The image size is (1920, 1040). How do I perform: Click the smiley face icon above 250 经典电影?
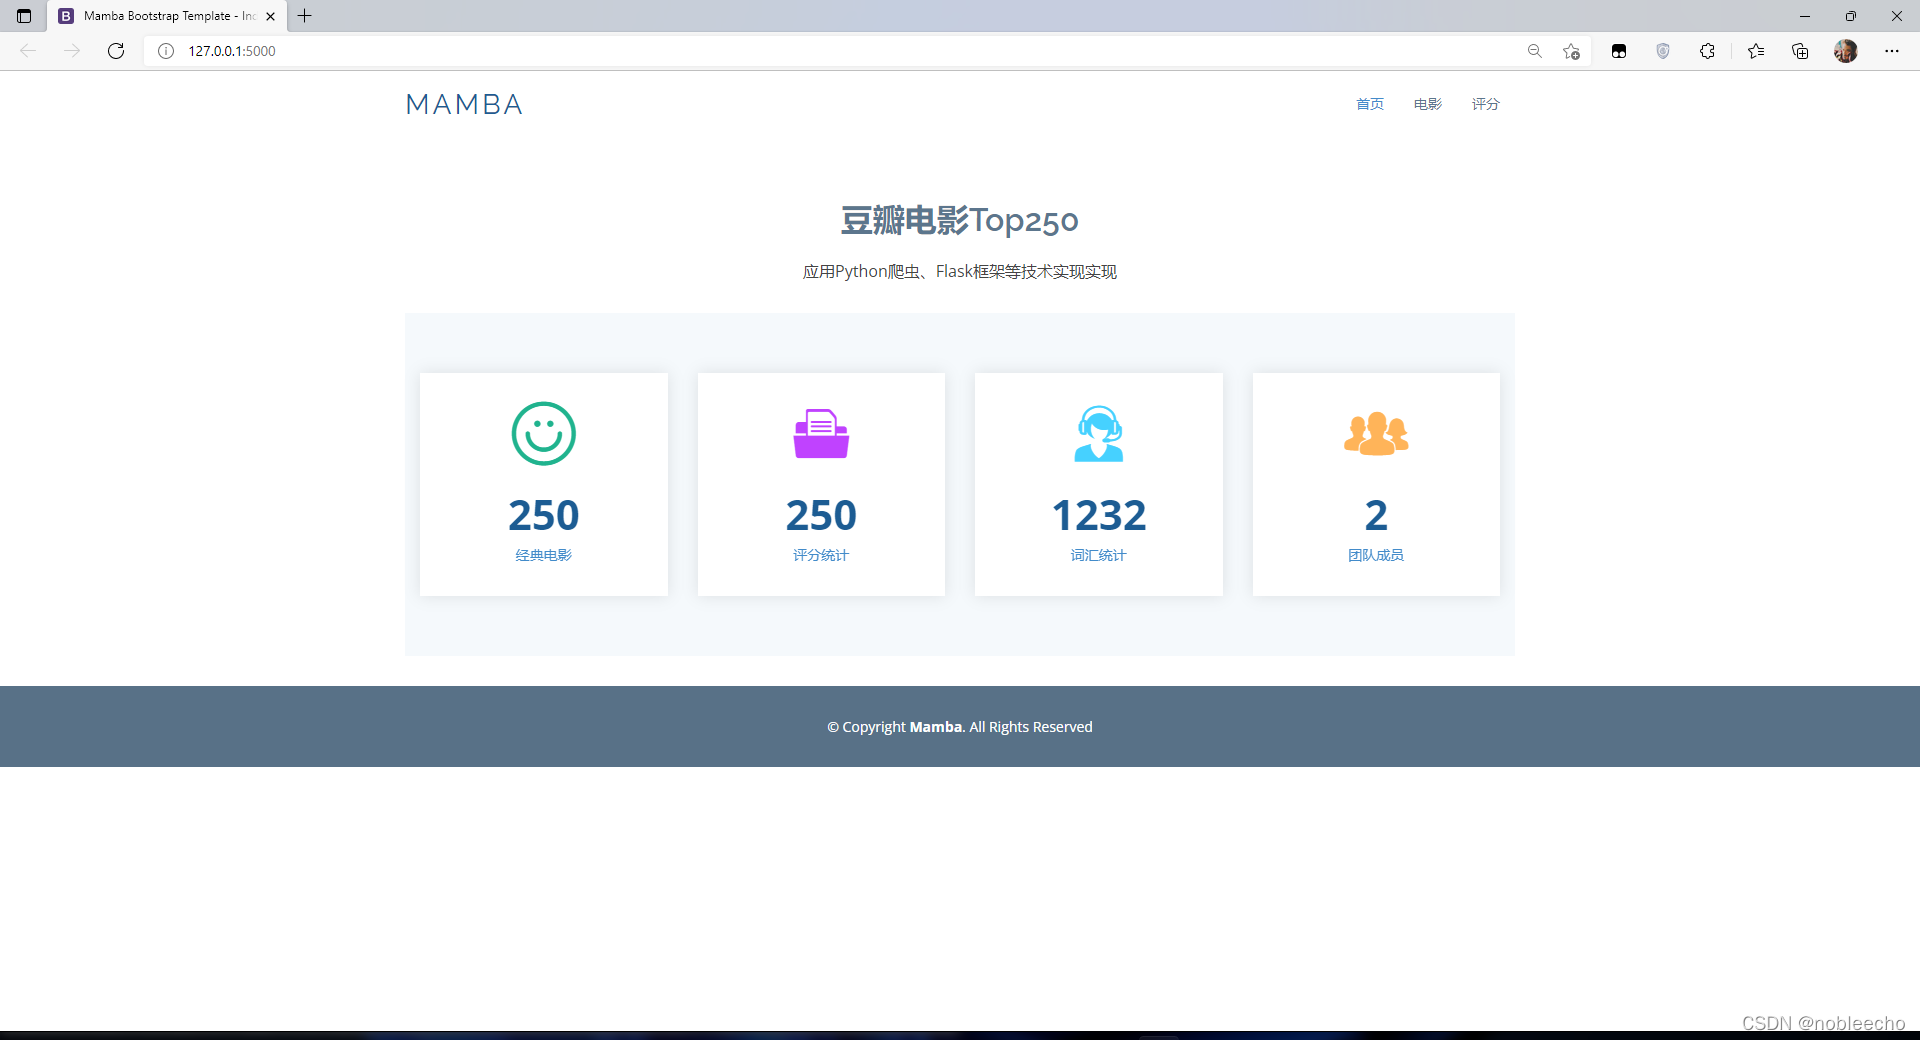coord(543,434)
